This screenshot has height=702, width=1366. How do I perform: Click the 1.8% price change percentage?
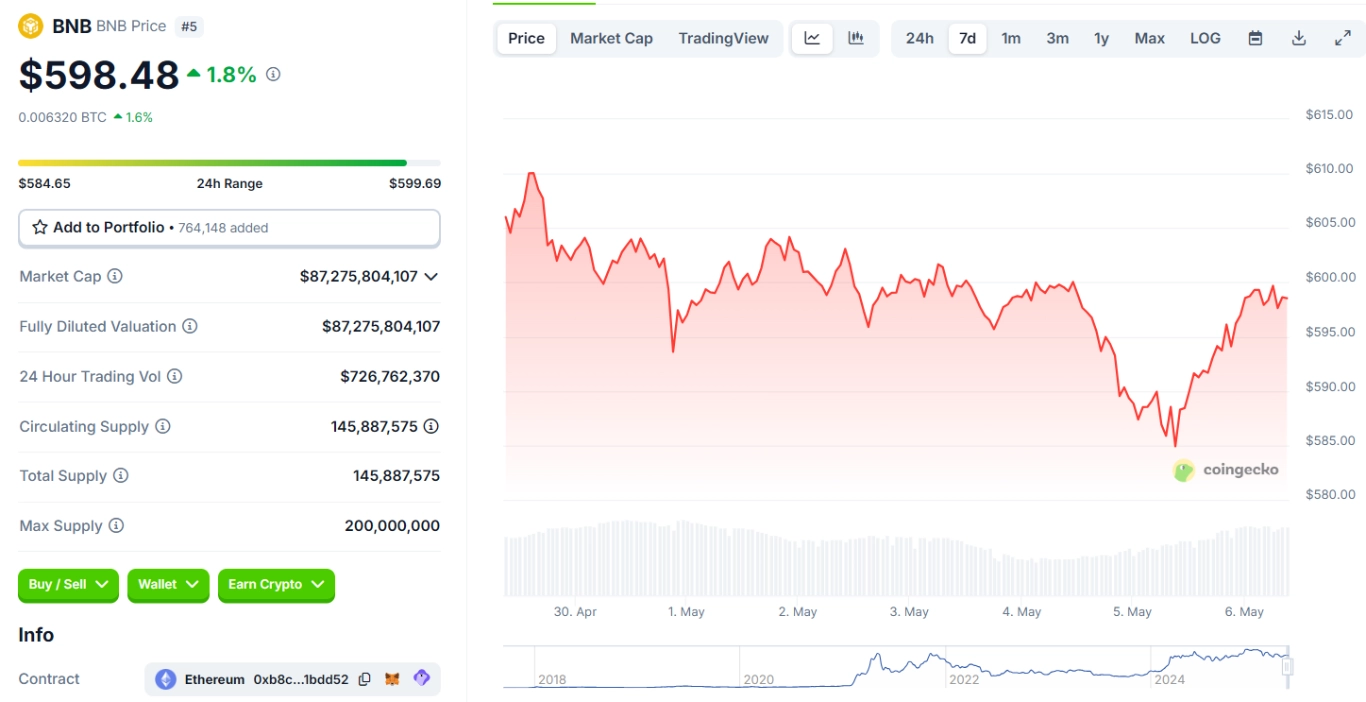pos(232,75)
